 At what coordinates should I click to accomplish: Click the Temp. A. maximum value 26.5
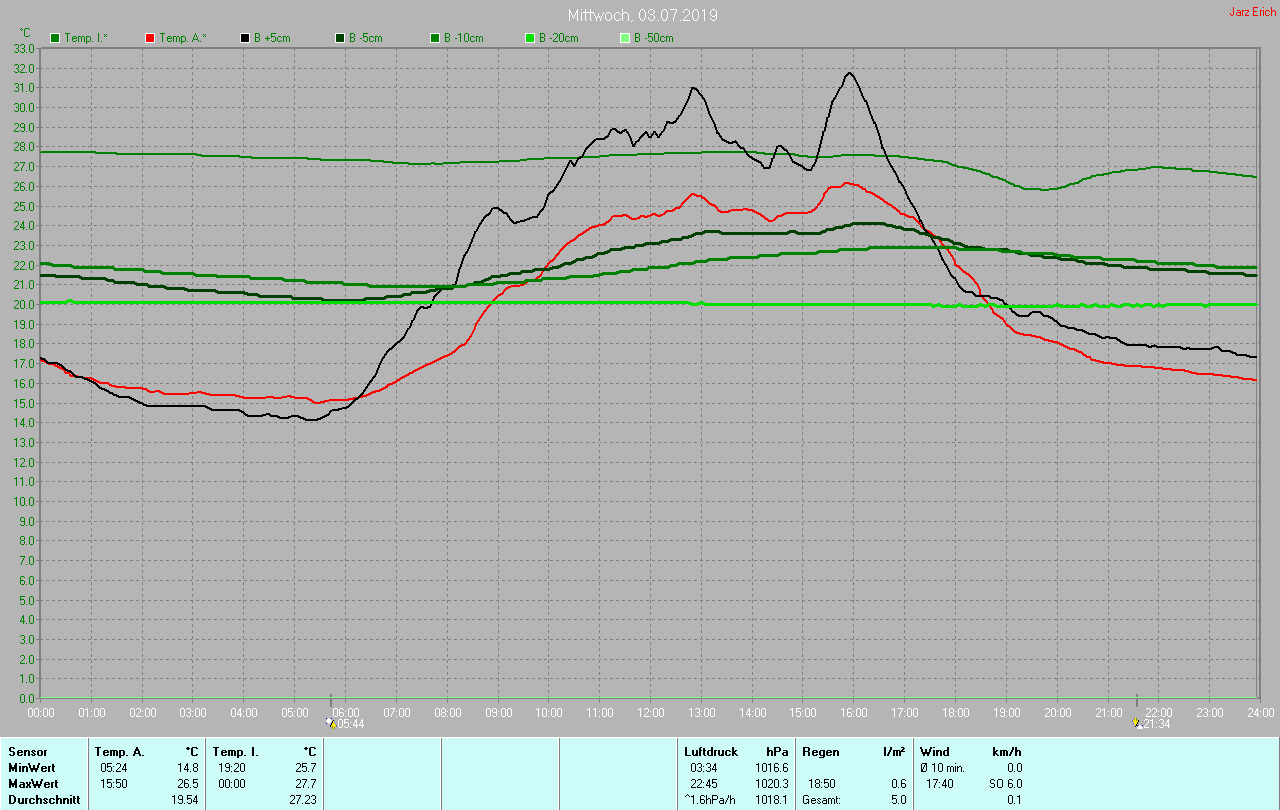[189, 783]
